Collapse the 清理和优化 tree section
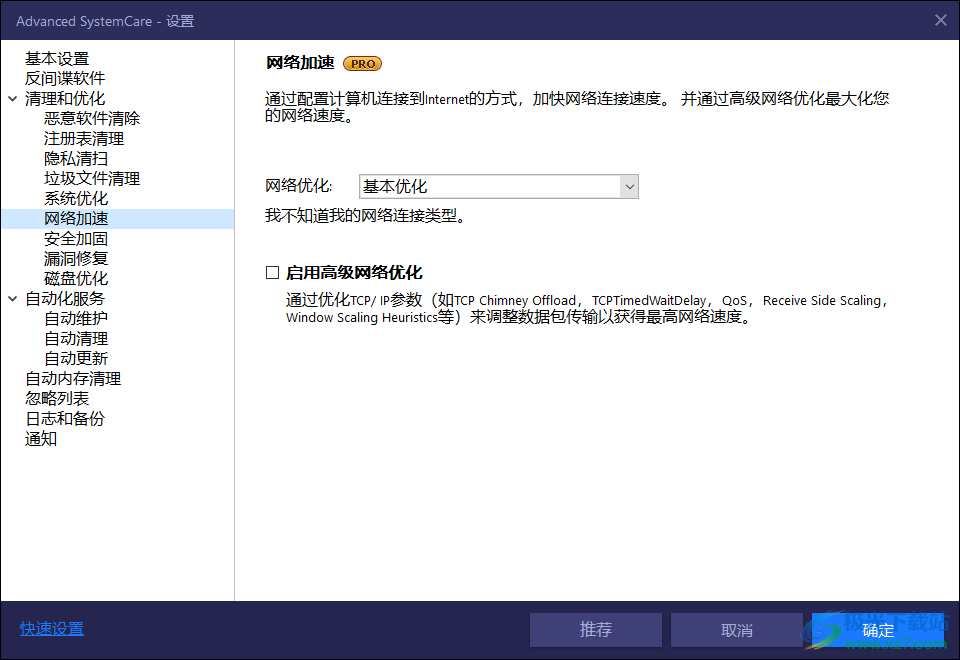Screen dimensions: 960x660 click(x=12, y=99)
